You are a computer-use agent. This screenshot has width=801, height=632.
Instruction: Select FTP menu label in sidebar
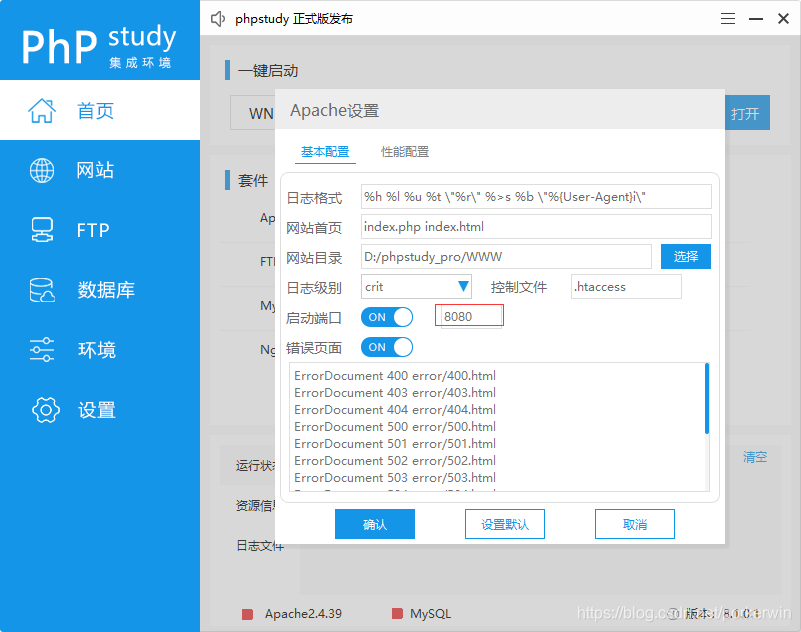point(93,230)
